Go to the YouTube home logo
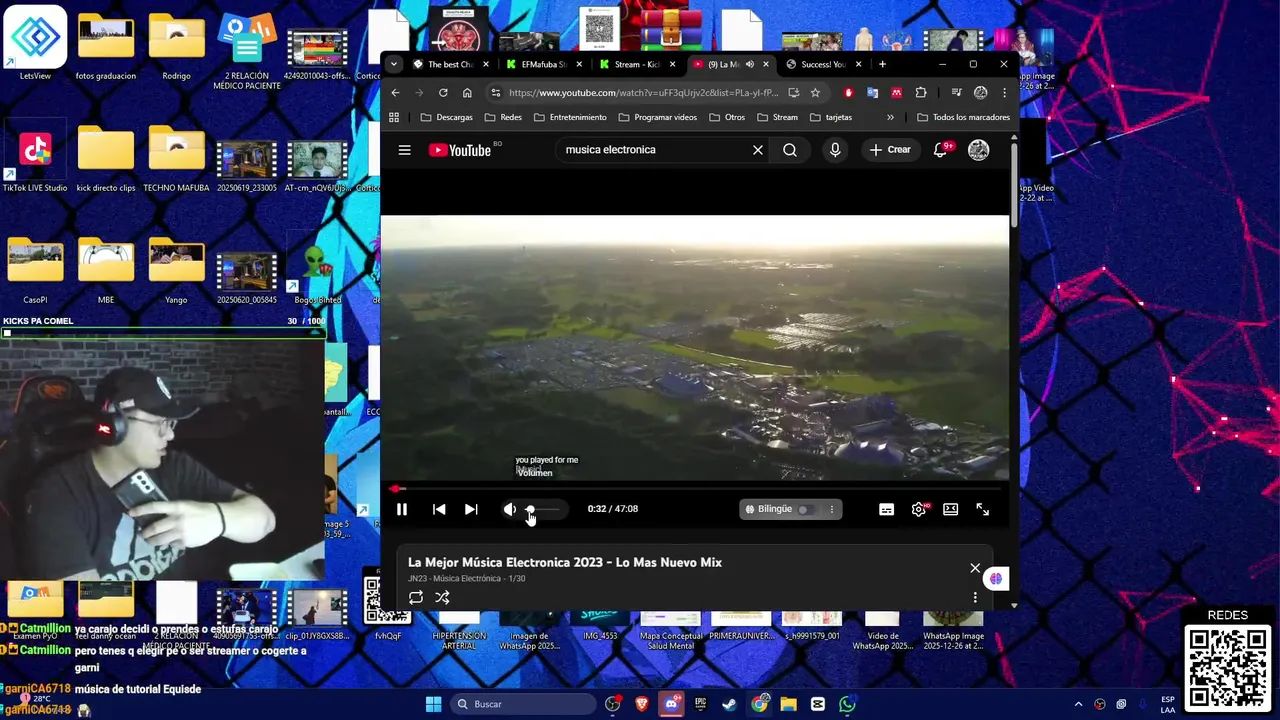This screenshot has width=1280, height=720. point(460,150)
